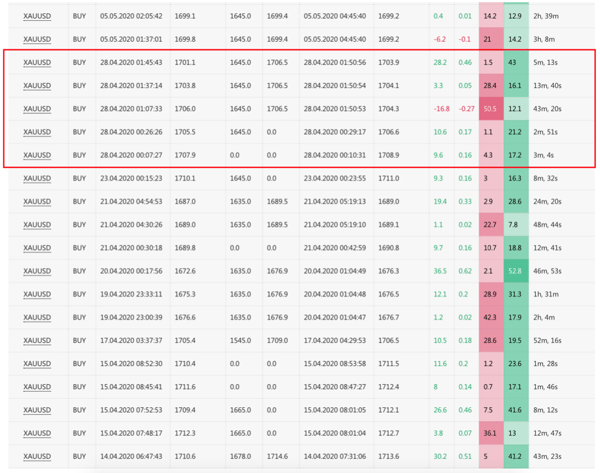Click the close time 28.04.2020 00:29:17
This screenshot has height=473, width=600.
[335, 131]
